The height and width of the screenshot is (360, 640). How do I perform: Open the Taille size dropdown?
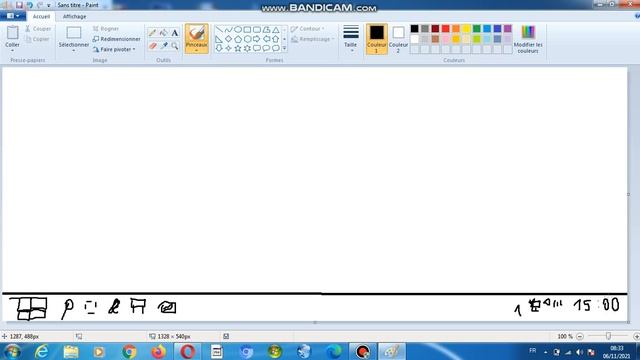tap(351, 39)
